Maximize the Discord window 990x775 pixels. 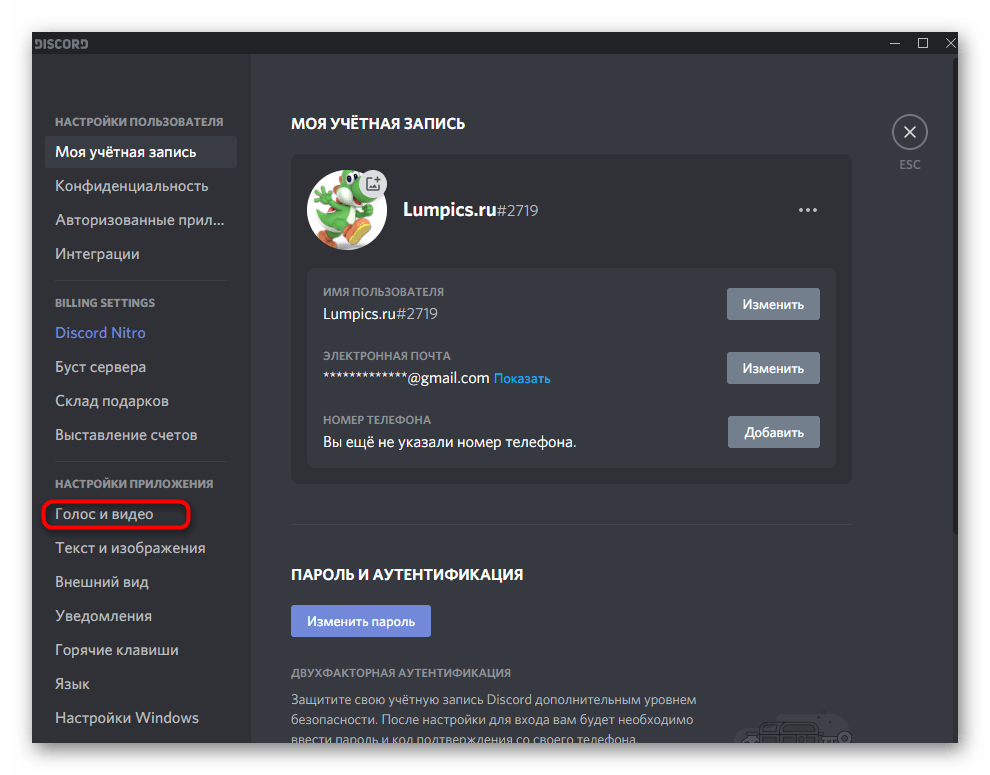click(x=923, y=43)
